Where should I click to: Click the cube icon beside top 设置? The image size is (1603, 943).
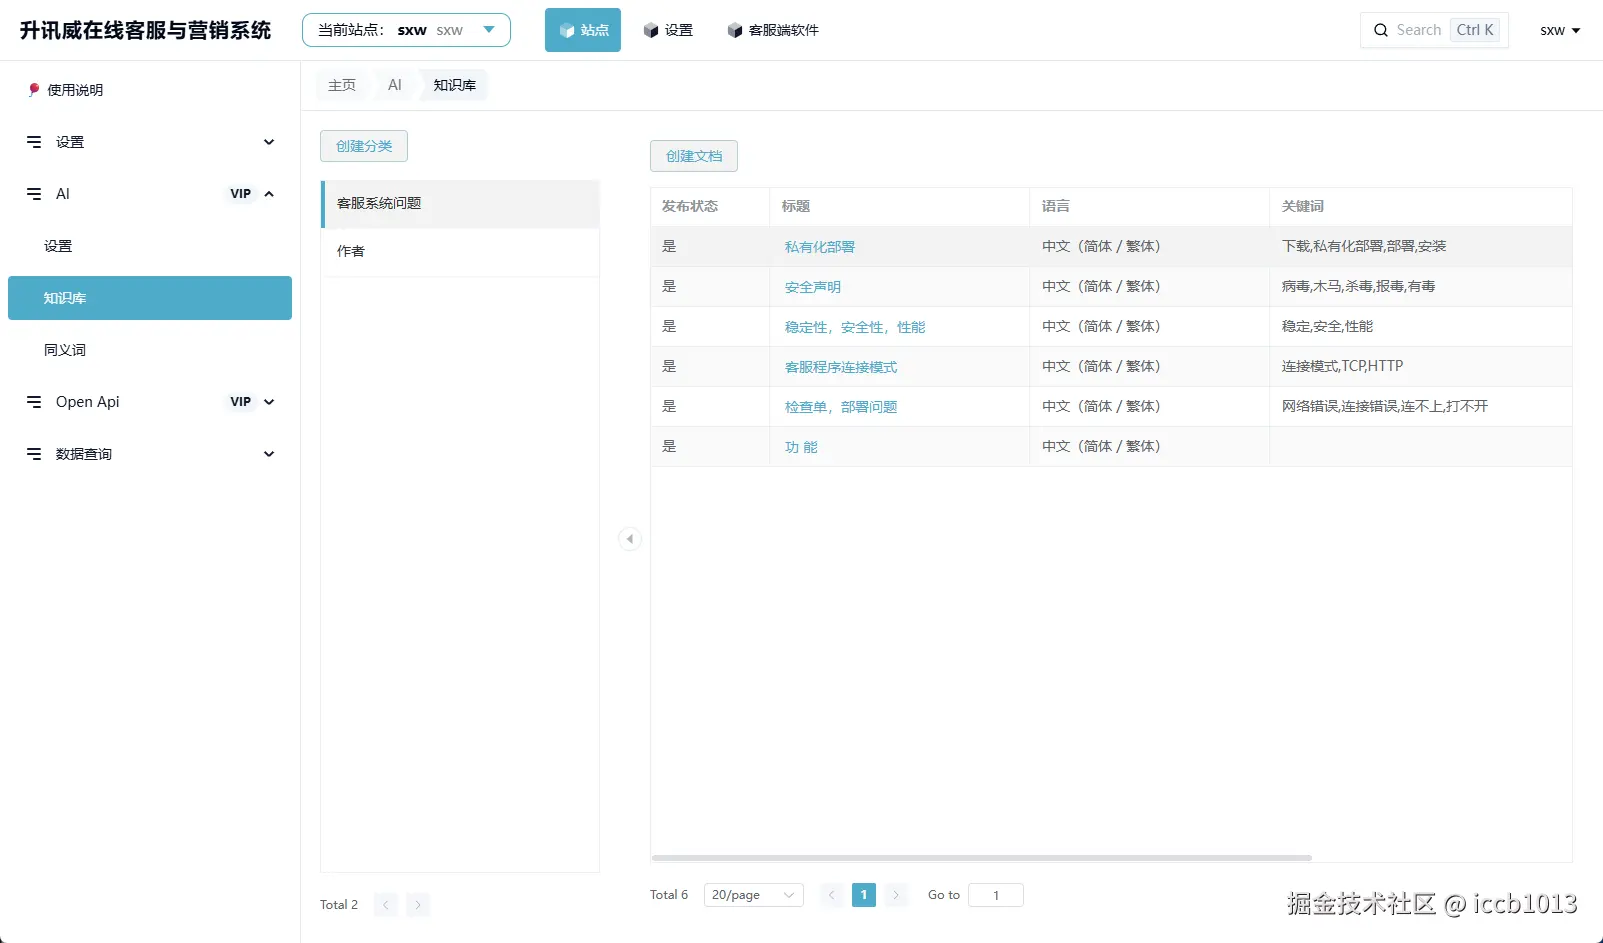tap(651, 30)
